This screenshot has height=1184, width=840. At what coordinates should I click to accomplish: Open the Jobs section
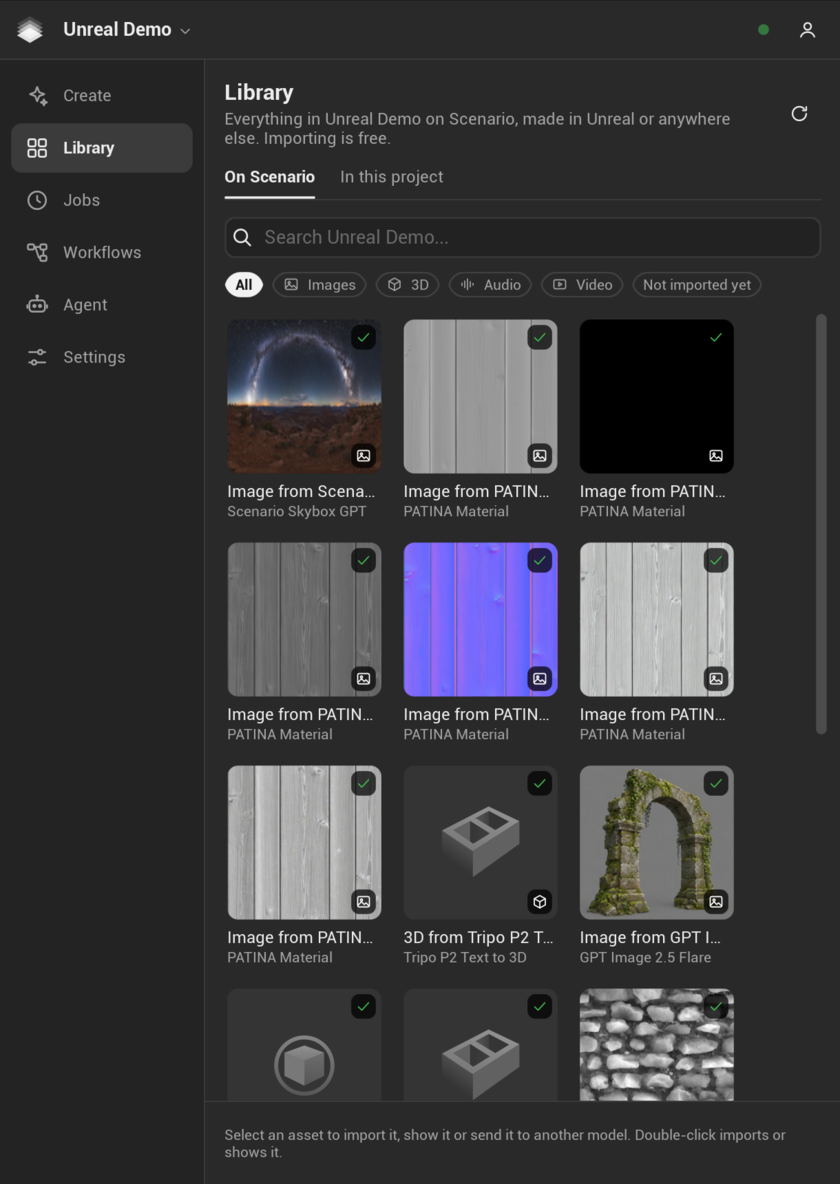[102, 200]
